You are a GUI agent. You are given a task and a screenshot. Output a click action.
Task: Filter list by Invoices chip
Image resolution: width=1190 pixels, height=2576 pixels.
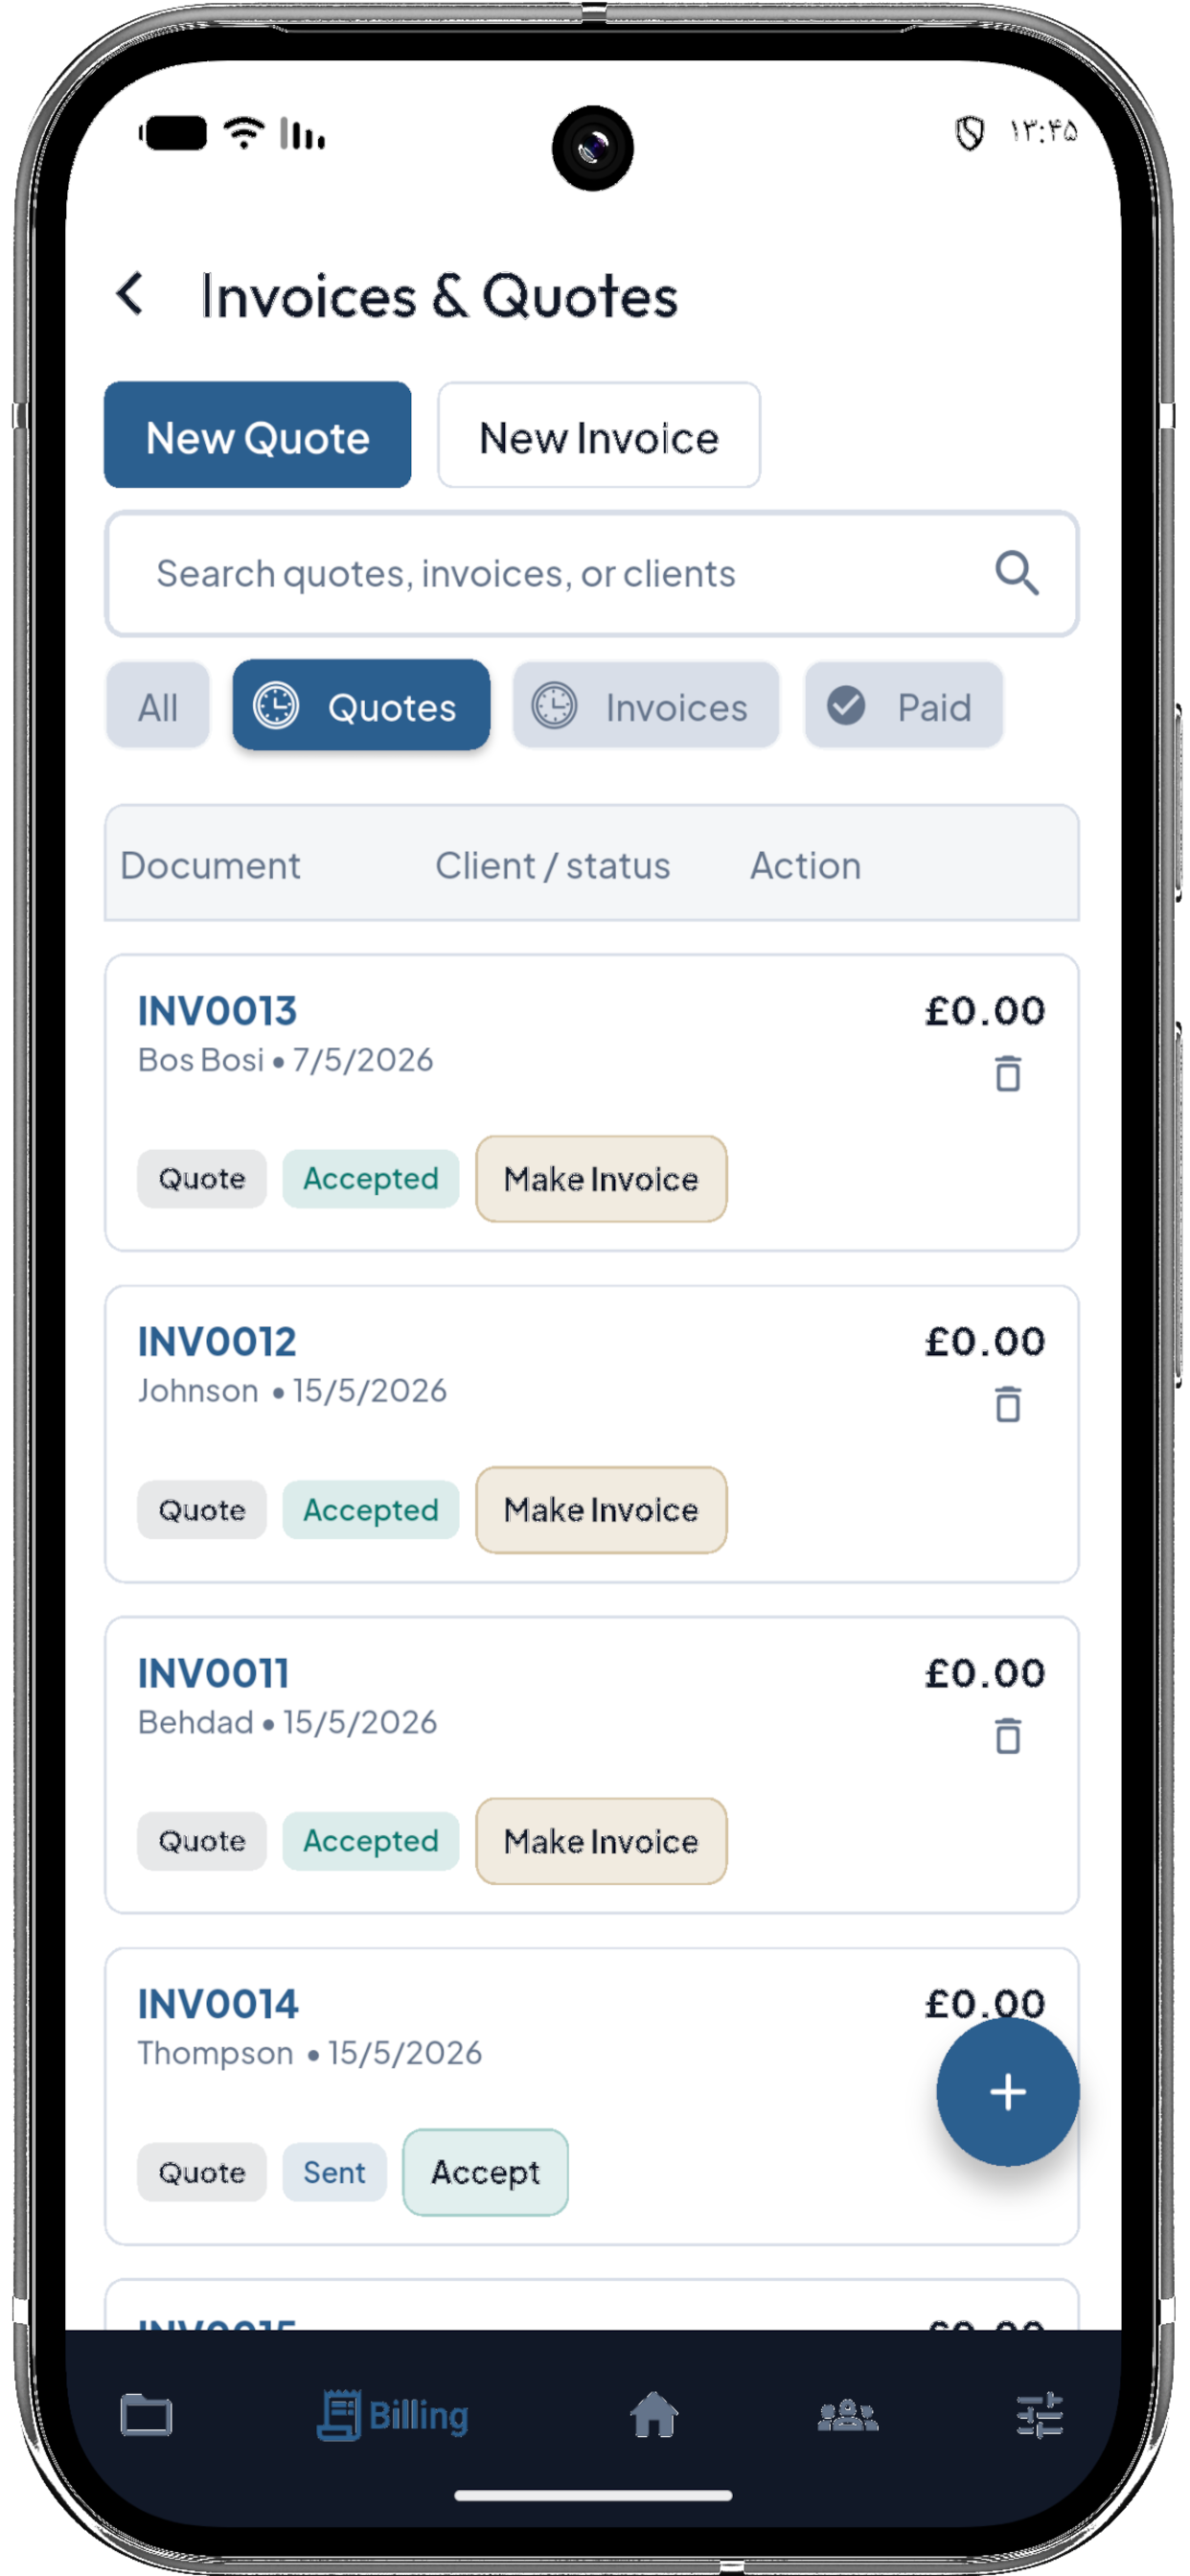point(645,706)
